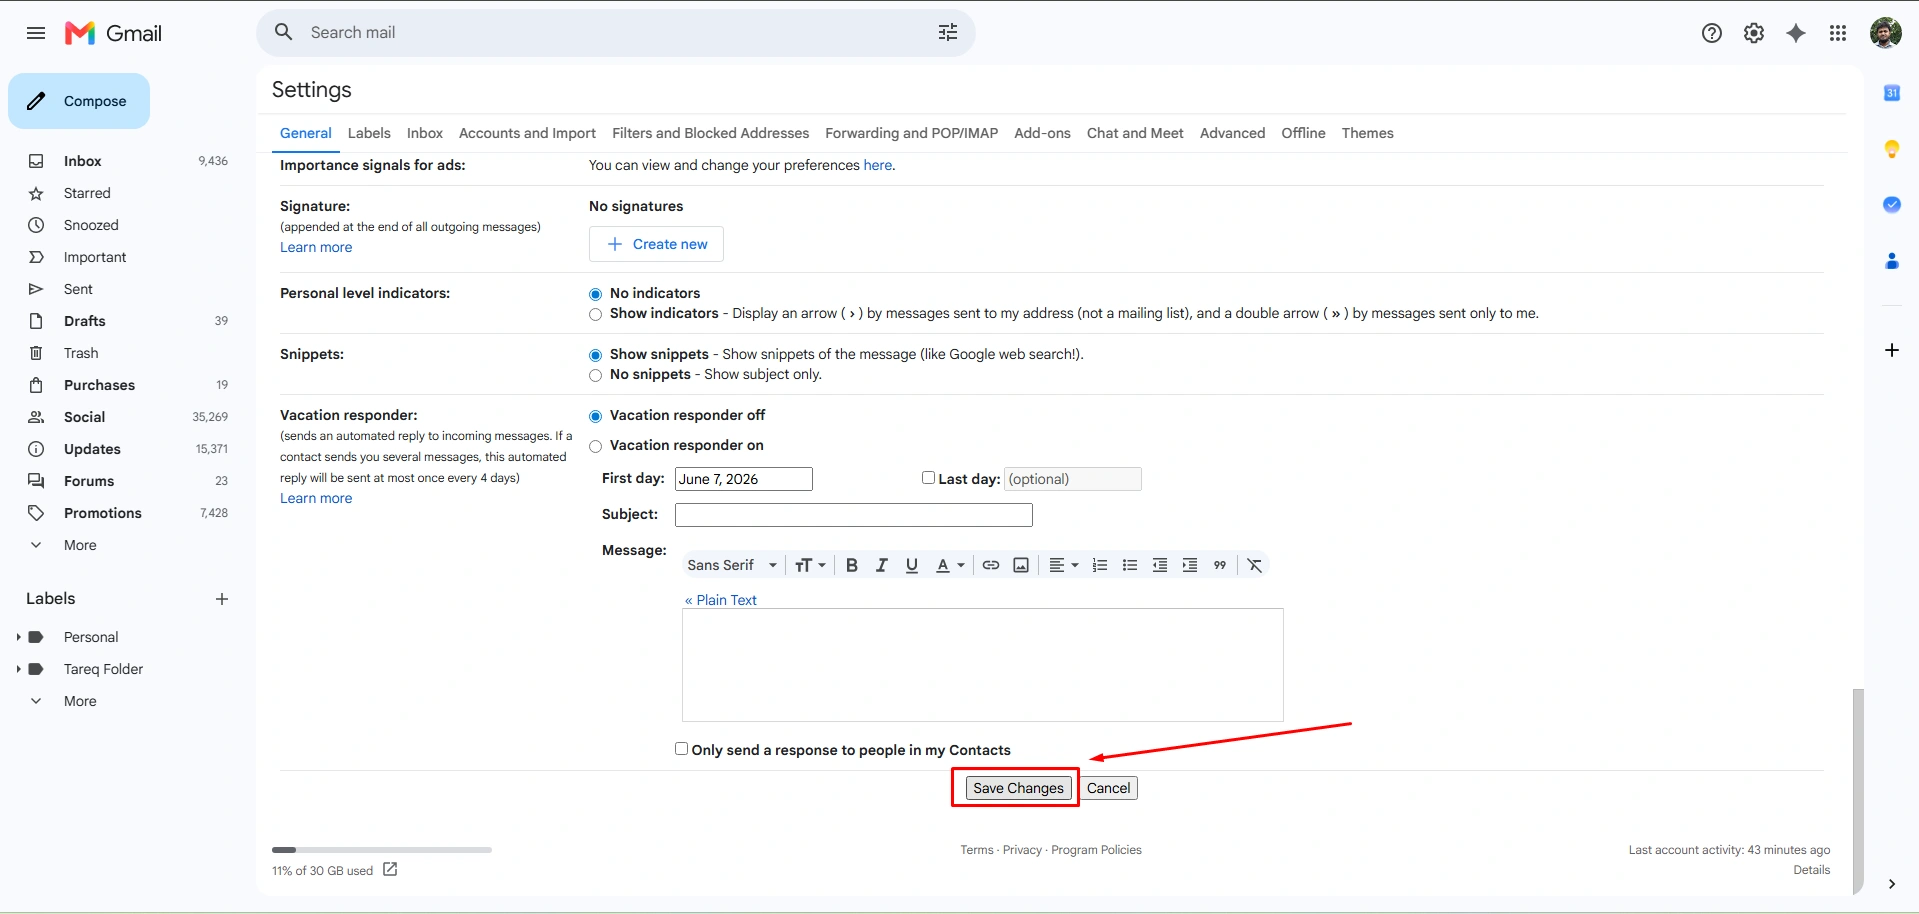Click the storage usage bar
Screen dimensions: 1919x914
(382, 850)
